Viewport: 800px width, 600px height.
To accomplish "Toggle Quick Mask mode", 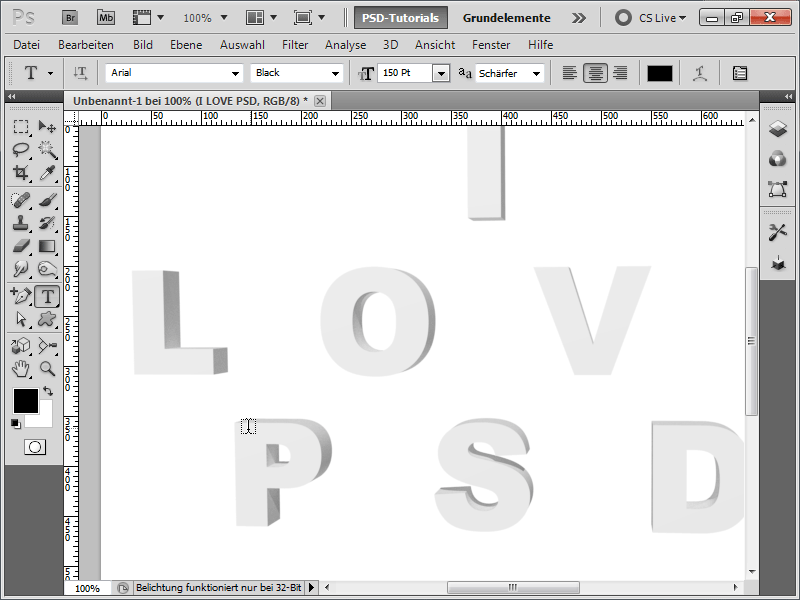I will (35, 447).
